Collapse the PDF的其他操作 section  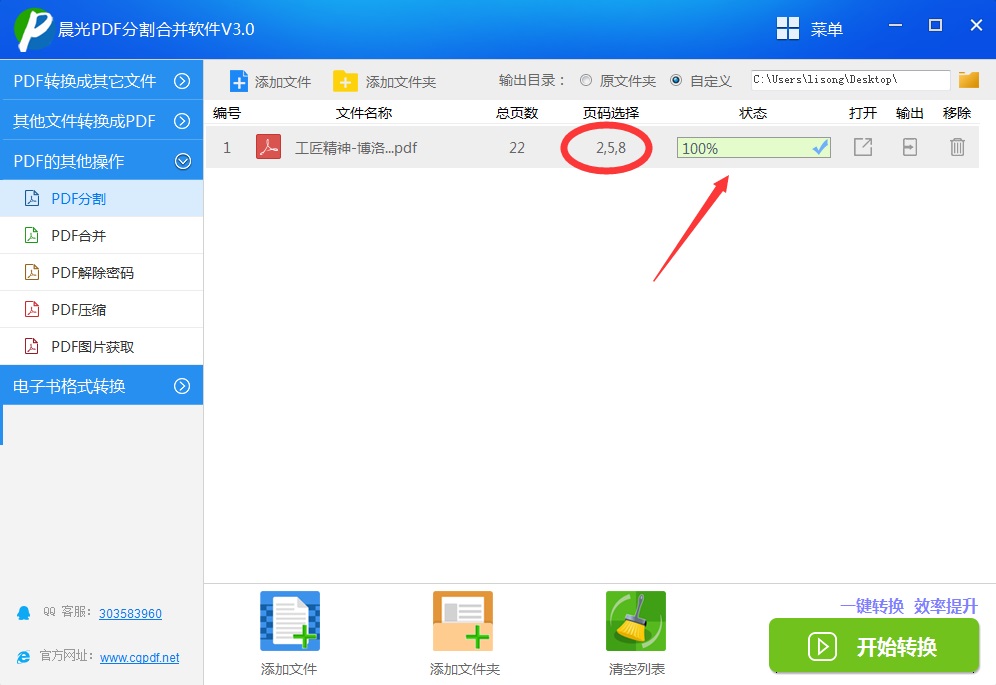point(102,161)
